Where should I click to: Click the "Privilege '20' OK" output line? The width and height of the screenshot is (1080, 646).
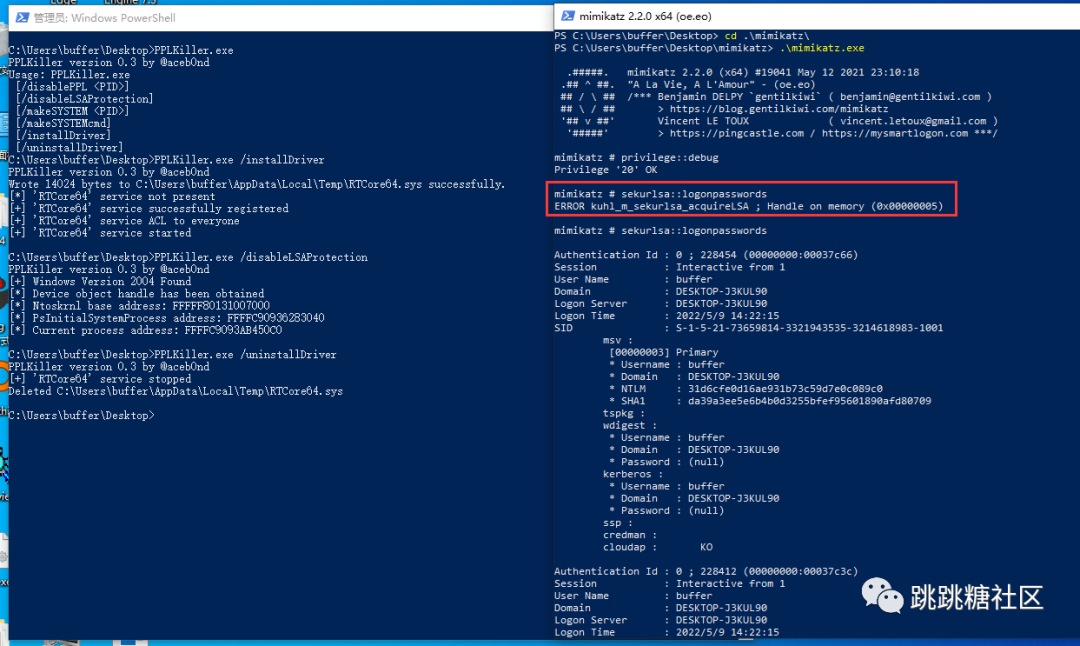[x=605, y=169]
